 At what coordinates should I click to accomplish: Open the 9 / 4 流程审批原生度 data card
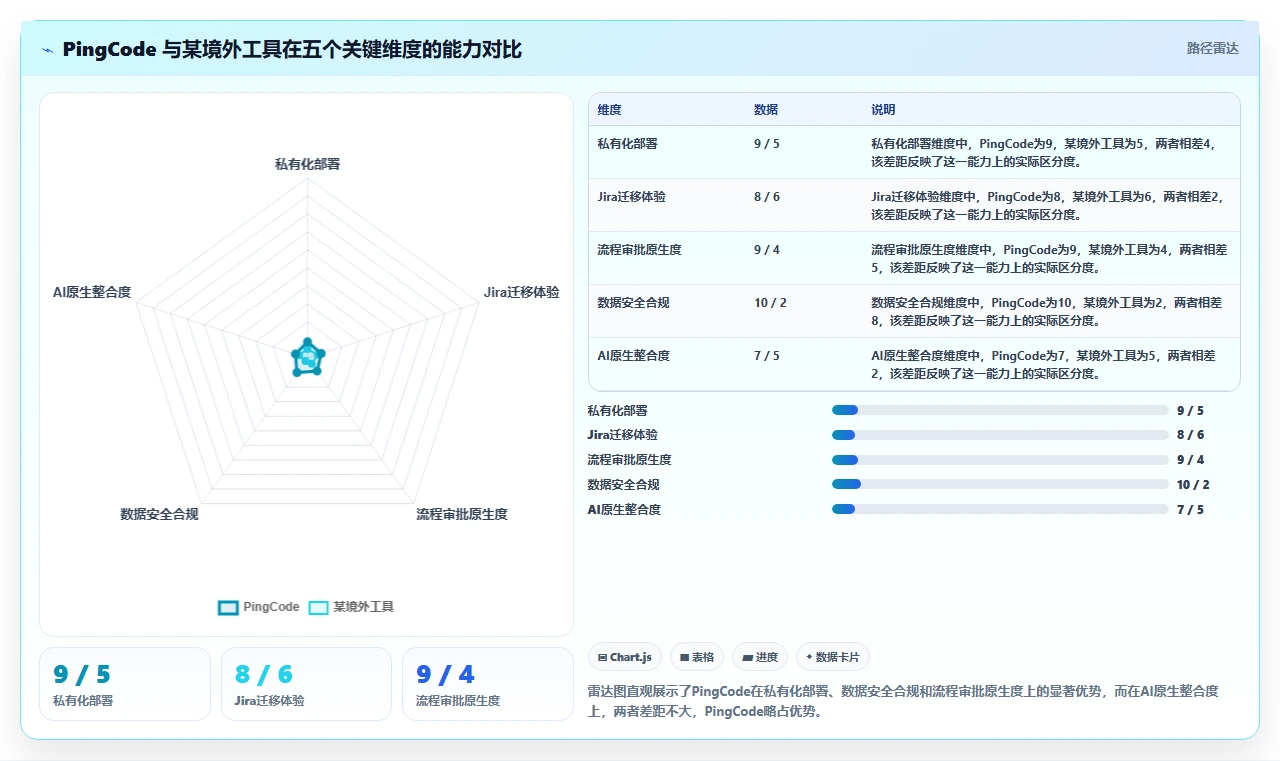[487, 684]
